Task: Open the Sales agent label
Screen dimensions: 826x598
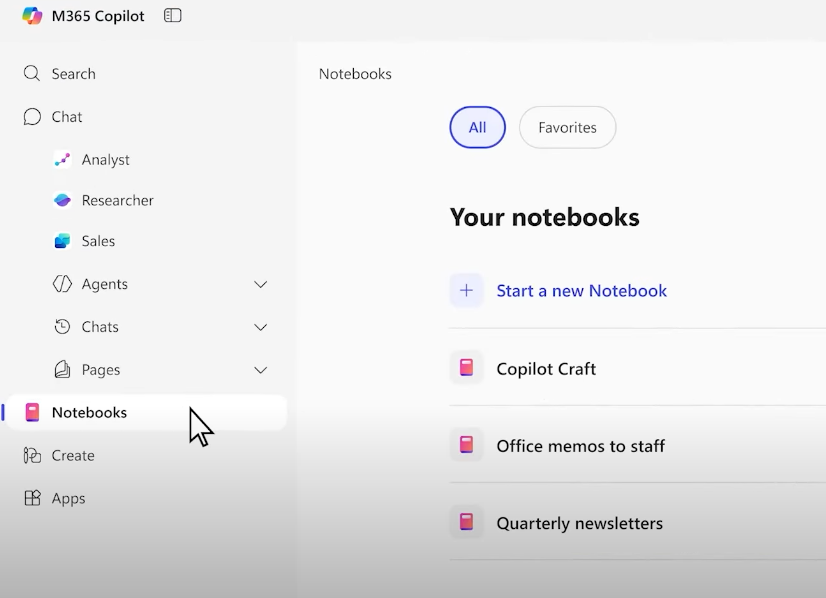Action: 98,241
